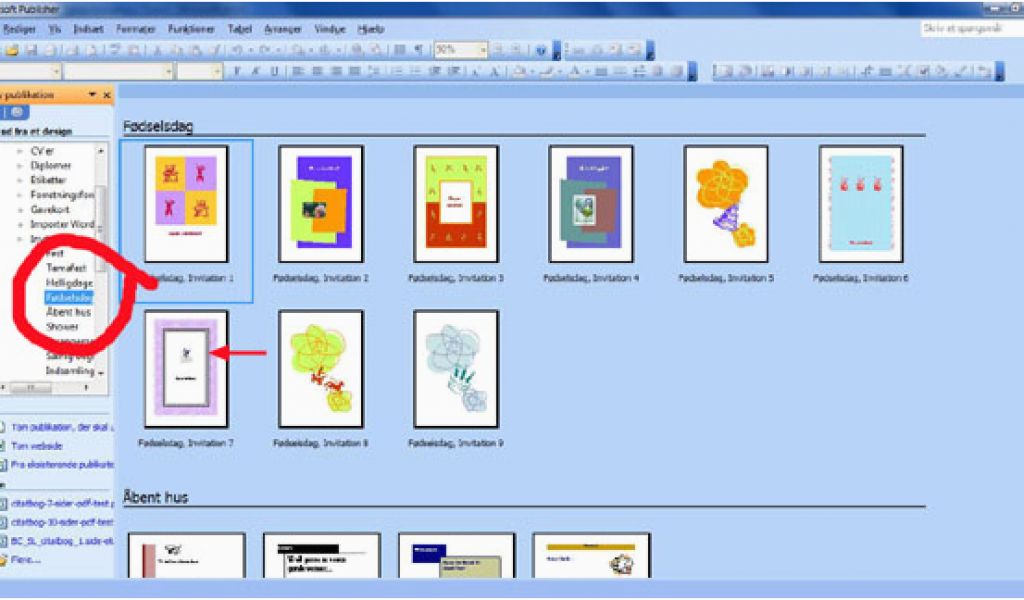
Task: Expand the Gavekort tree node
Action: point(20,210)
